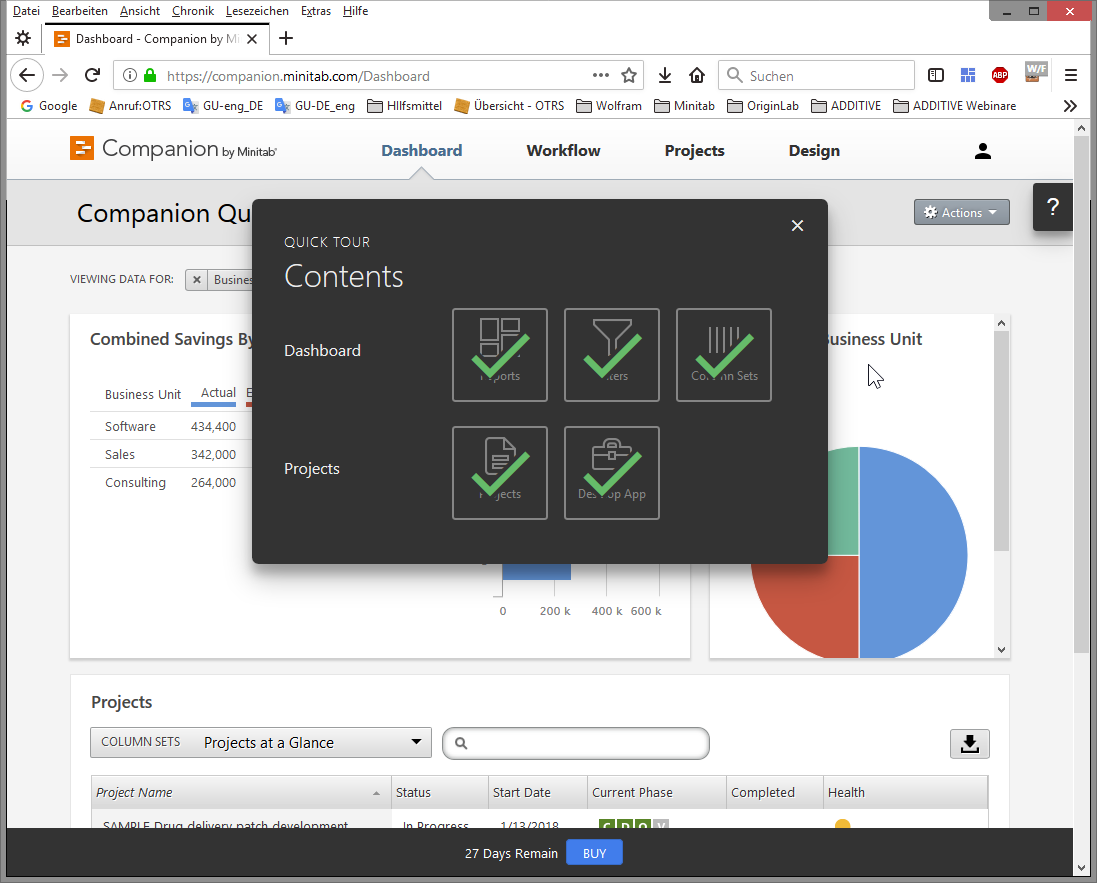The width and height of the screenshot is (1097, 883).
Task: Open the Firefox hamburger menu
Action: click(x=1070, y=76)
